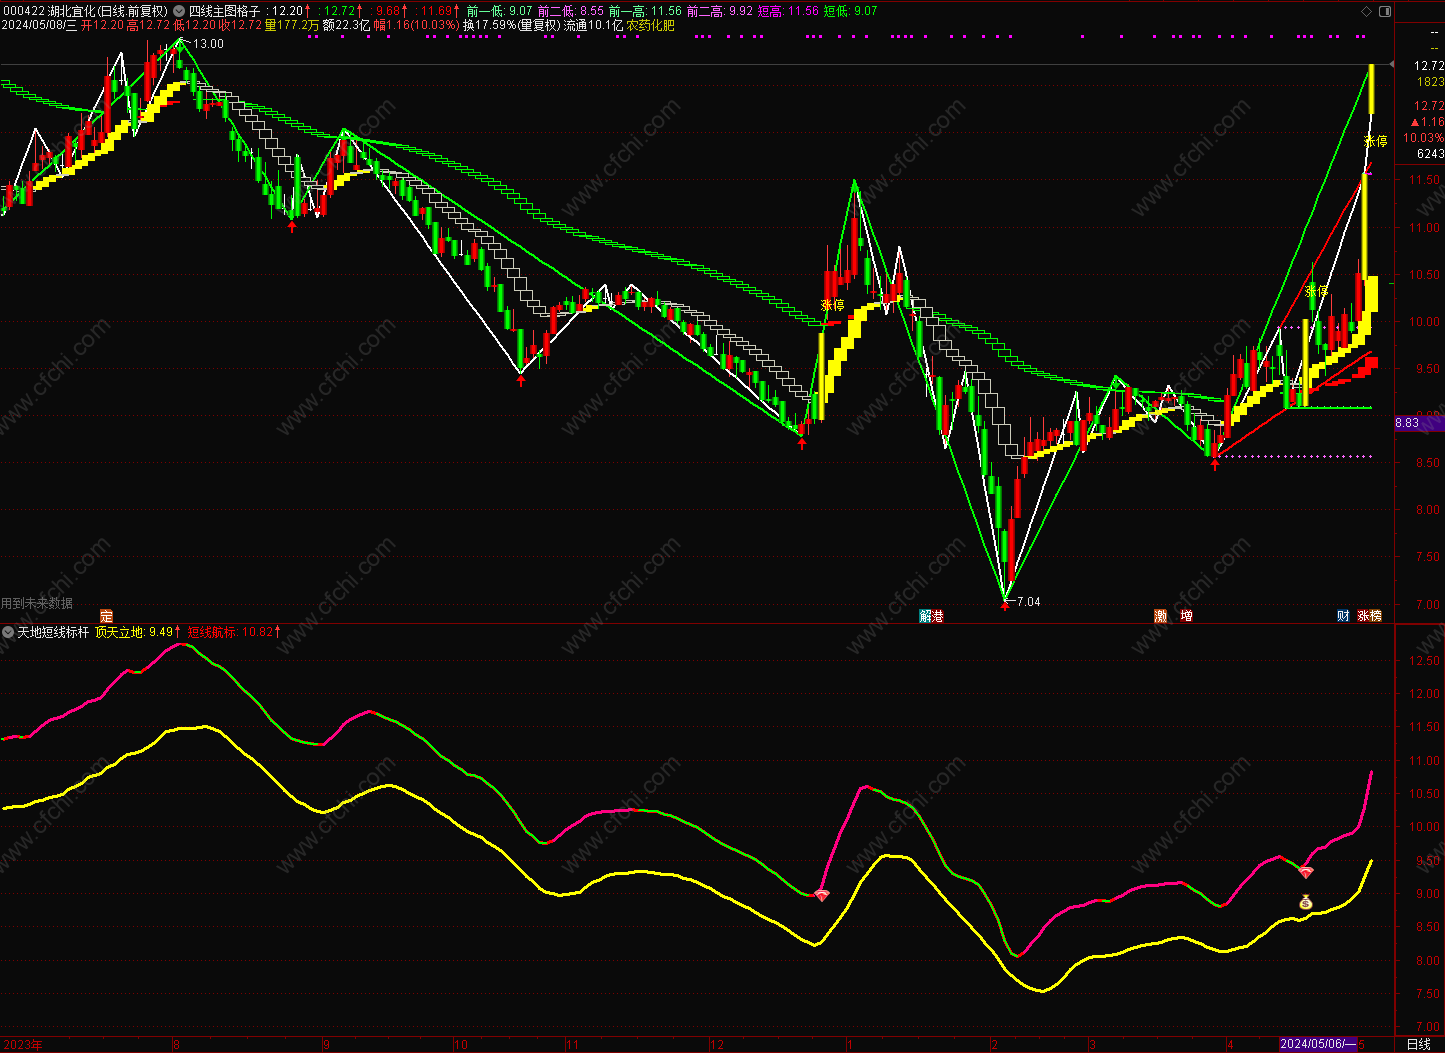
Task: Click the 用到未来数据 notice text
Action: [37, 603]
